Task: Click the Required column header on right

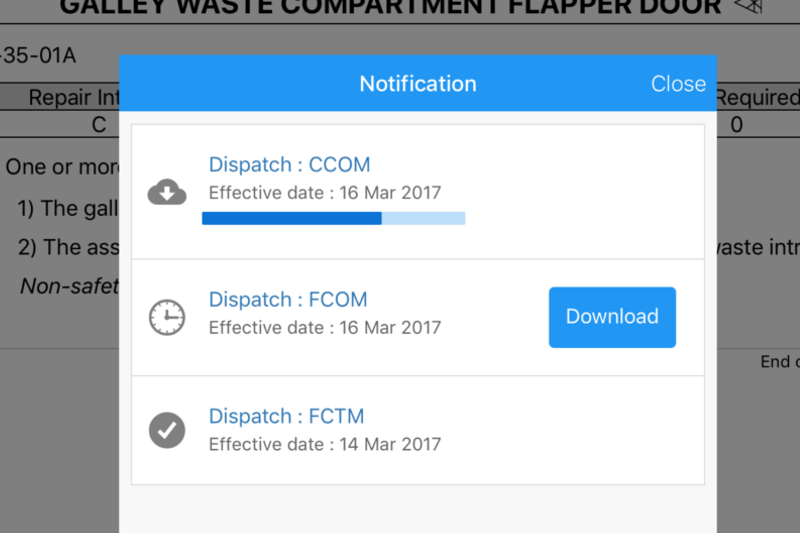Action: pos(758,97)
